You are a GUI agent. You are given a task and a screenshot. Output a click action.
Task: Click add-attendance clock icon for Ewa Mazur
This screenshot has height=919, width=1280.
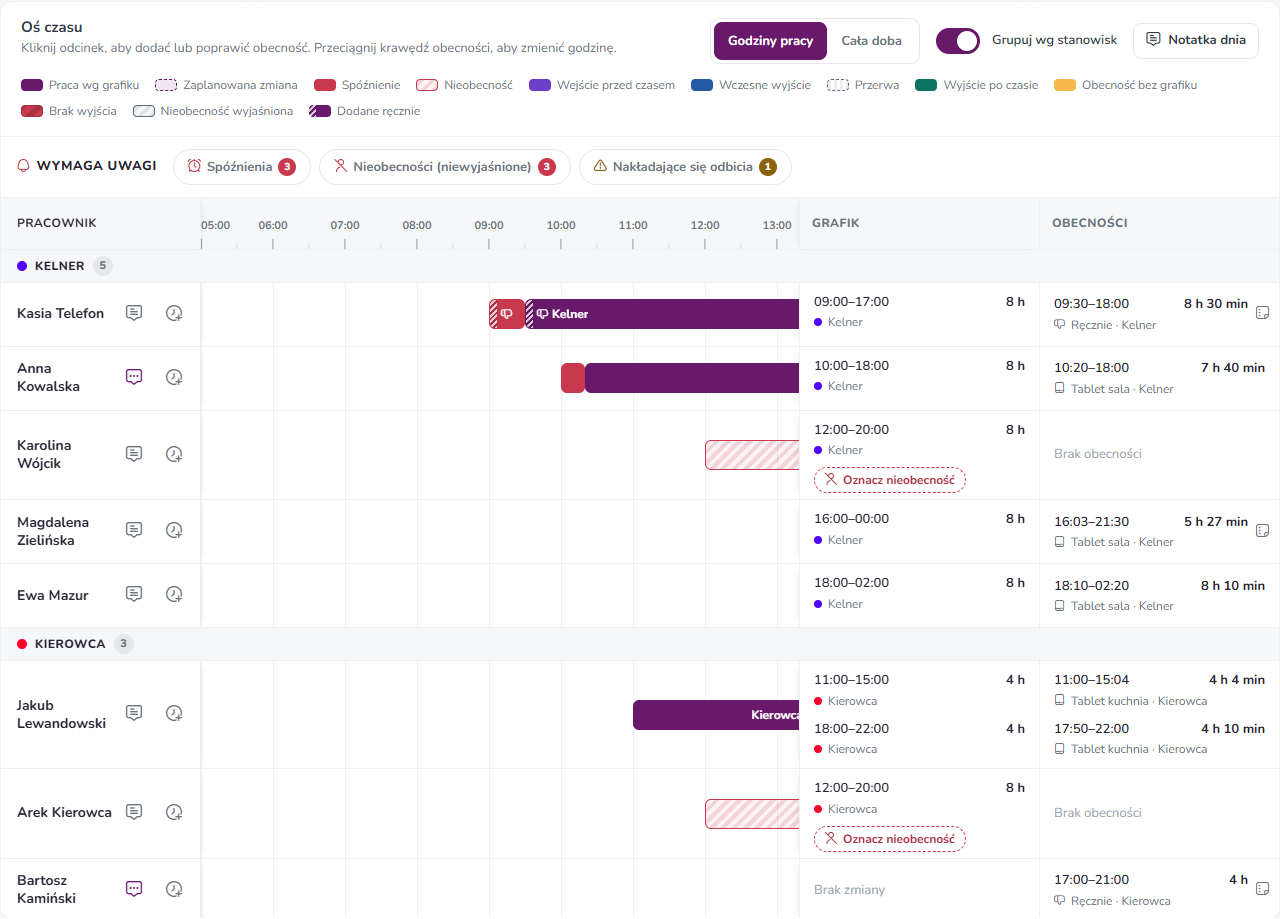pos(174,594)
